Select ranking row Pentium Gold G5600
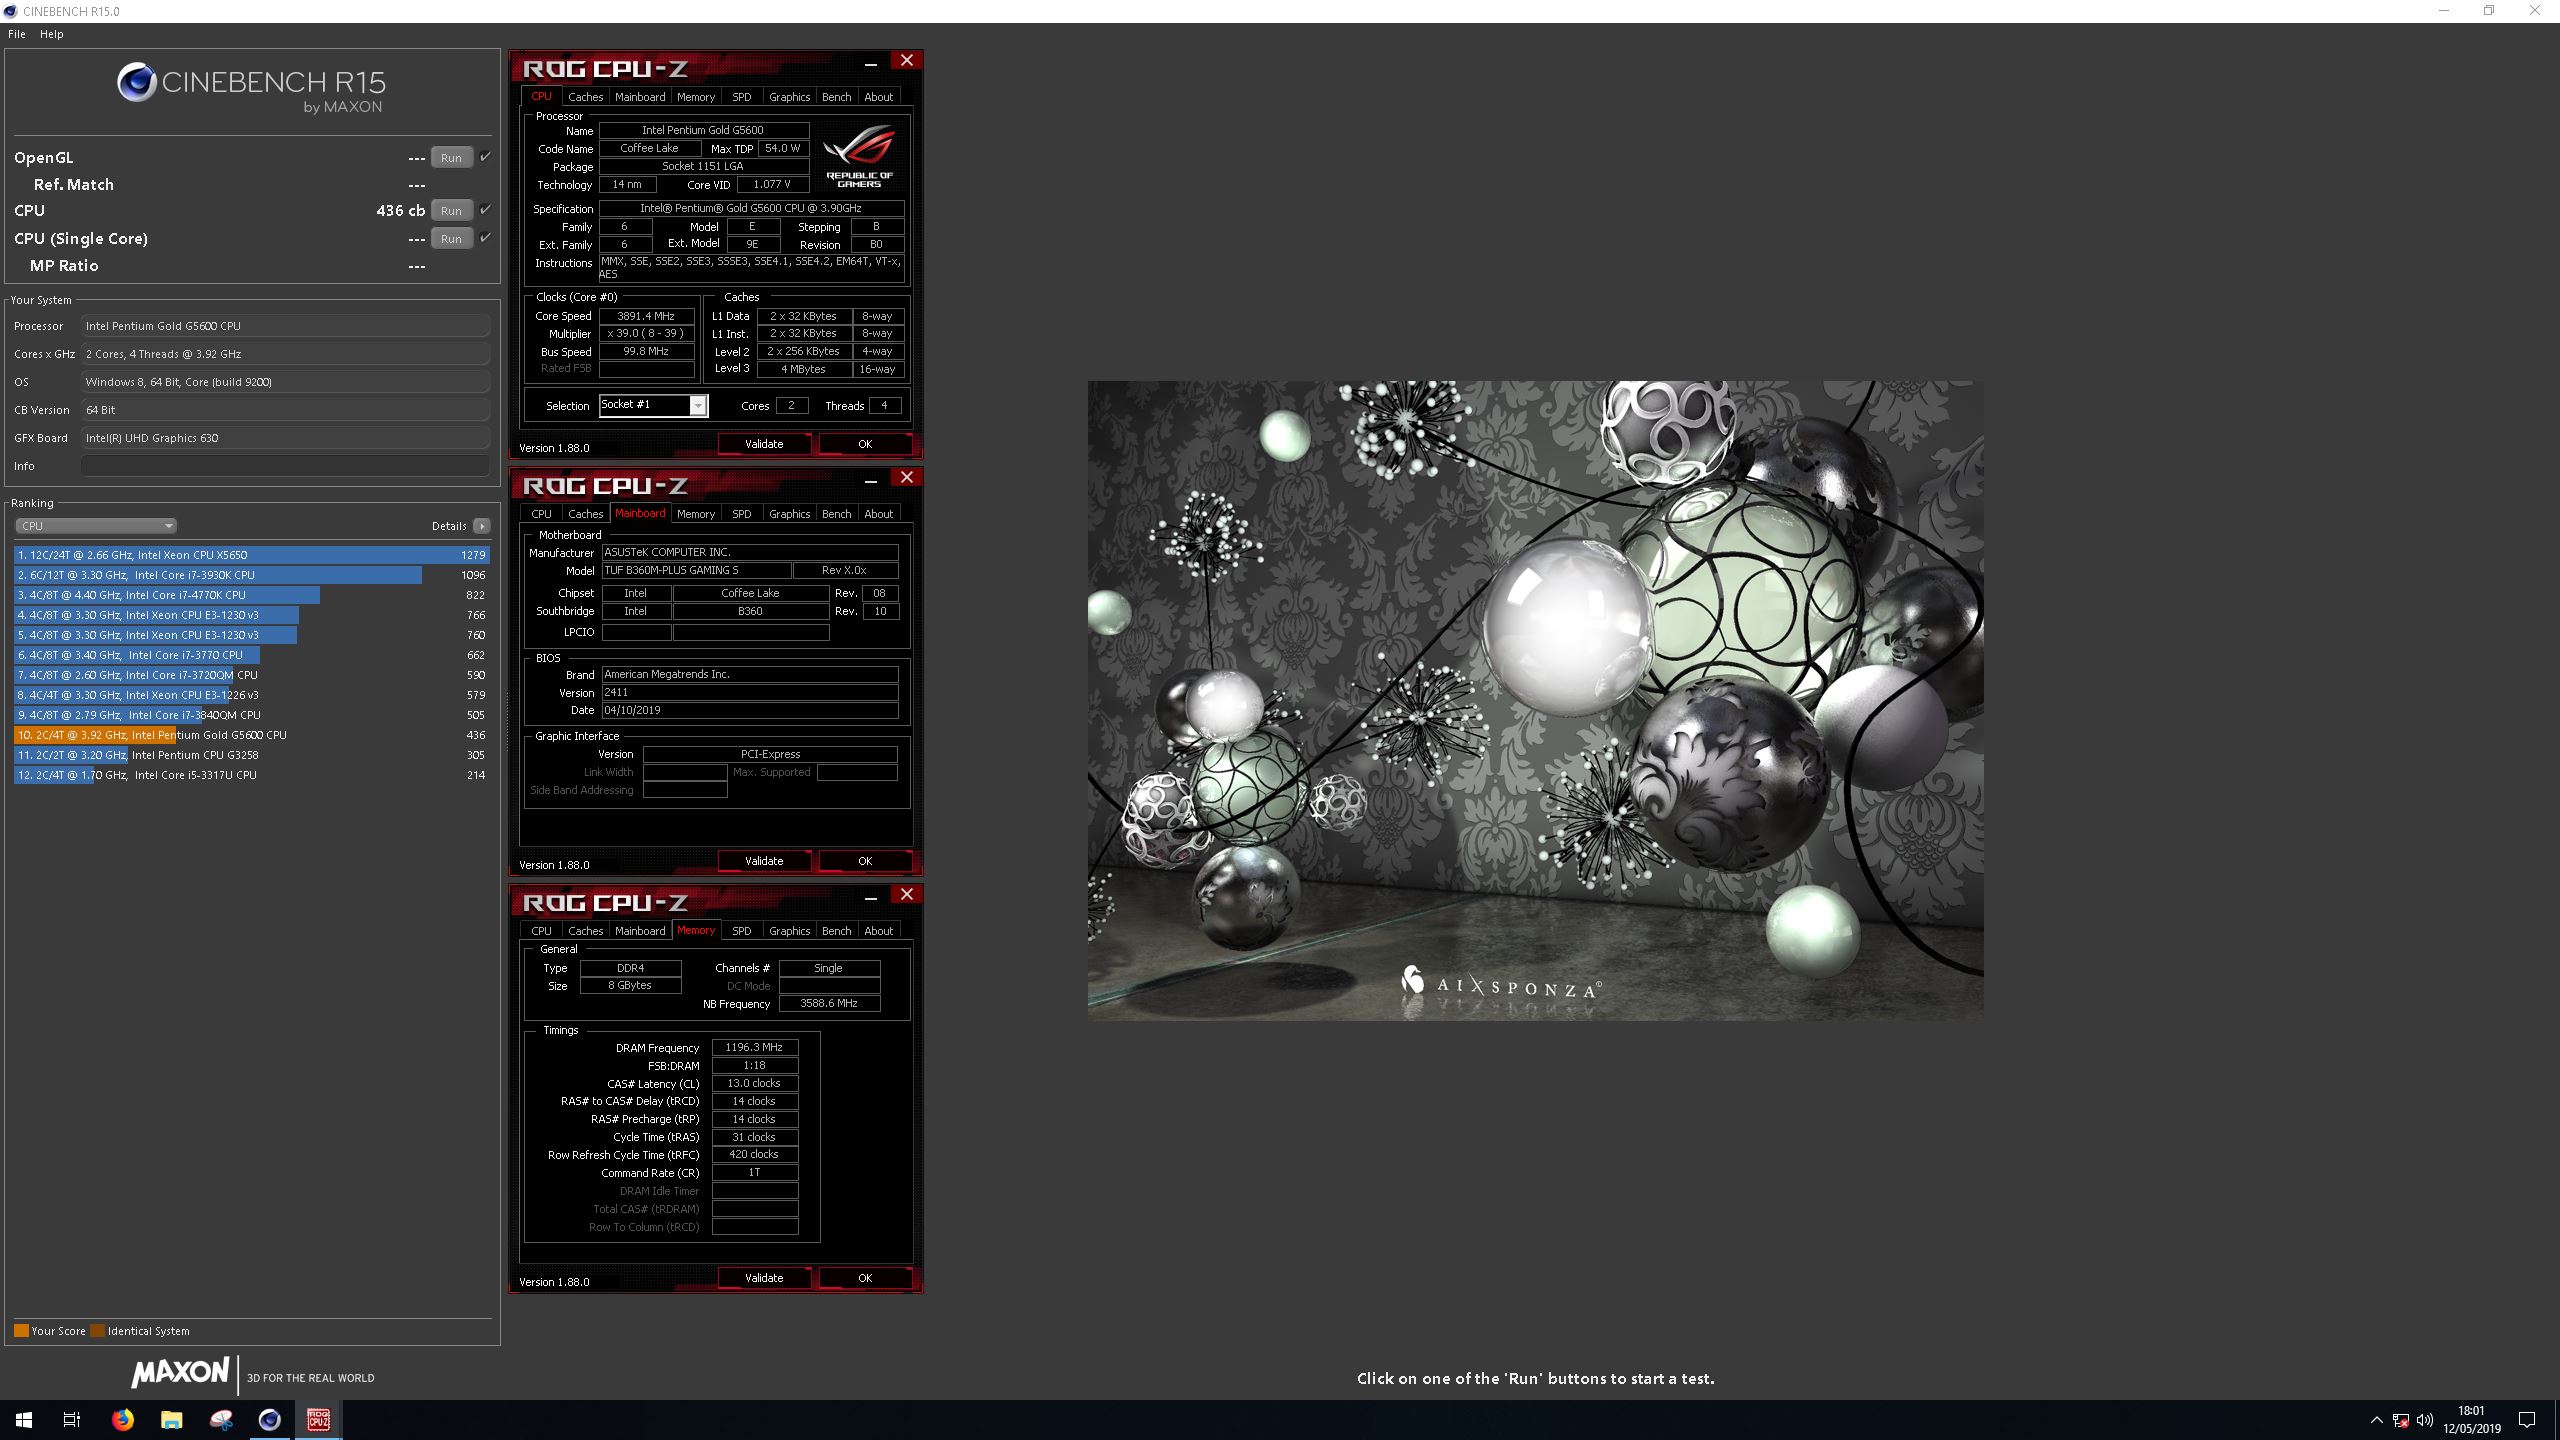 pos(252,735)
